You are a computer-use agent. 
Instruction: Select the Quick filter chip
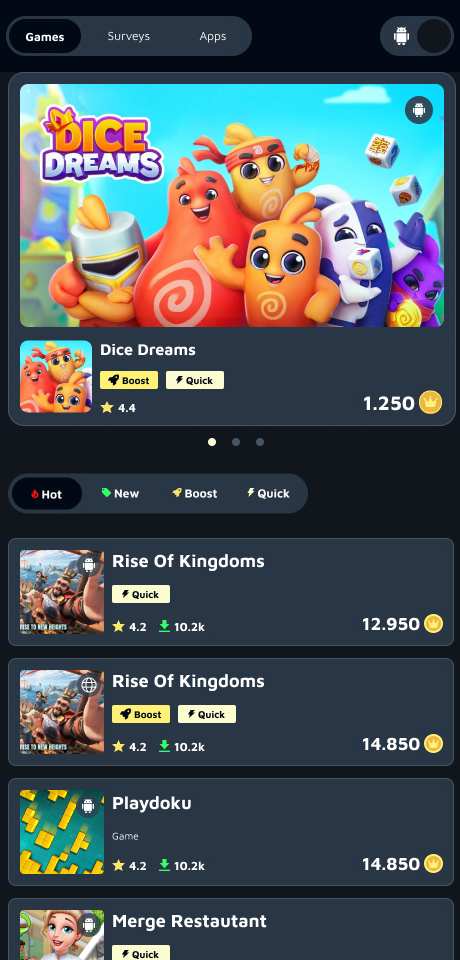coord(268,493)
